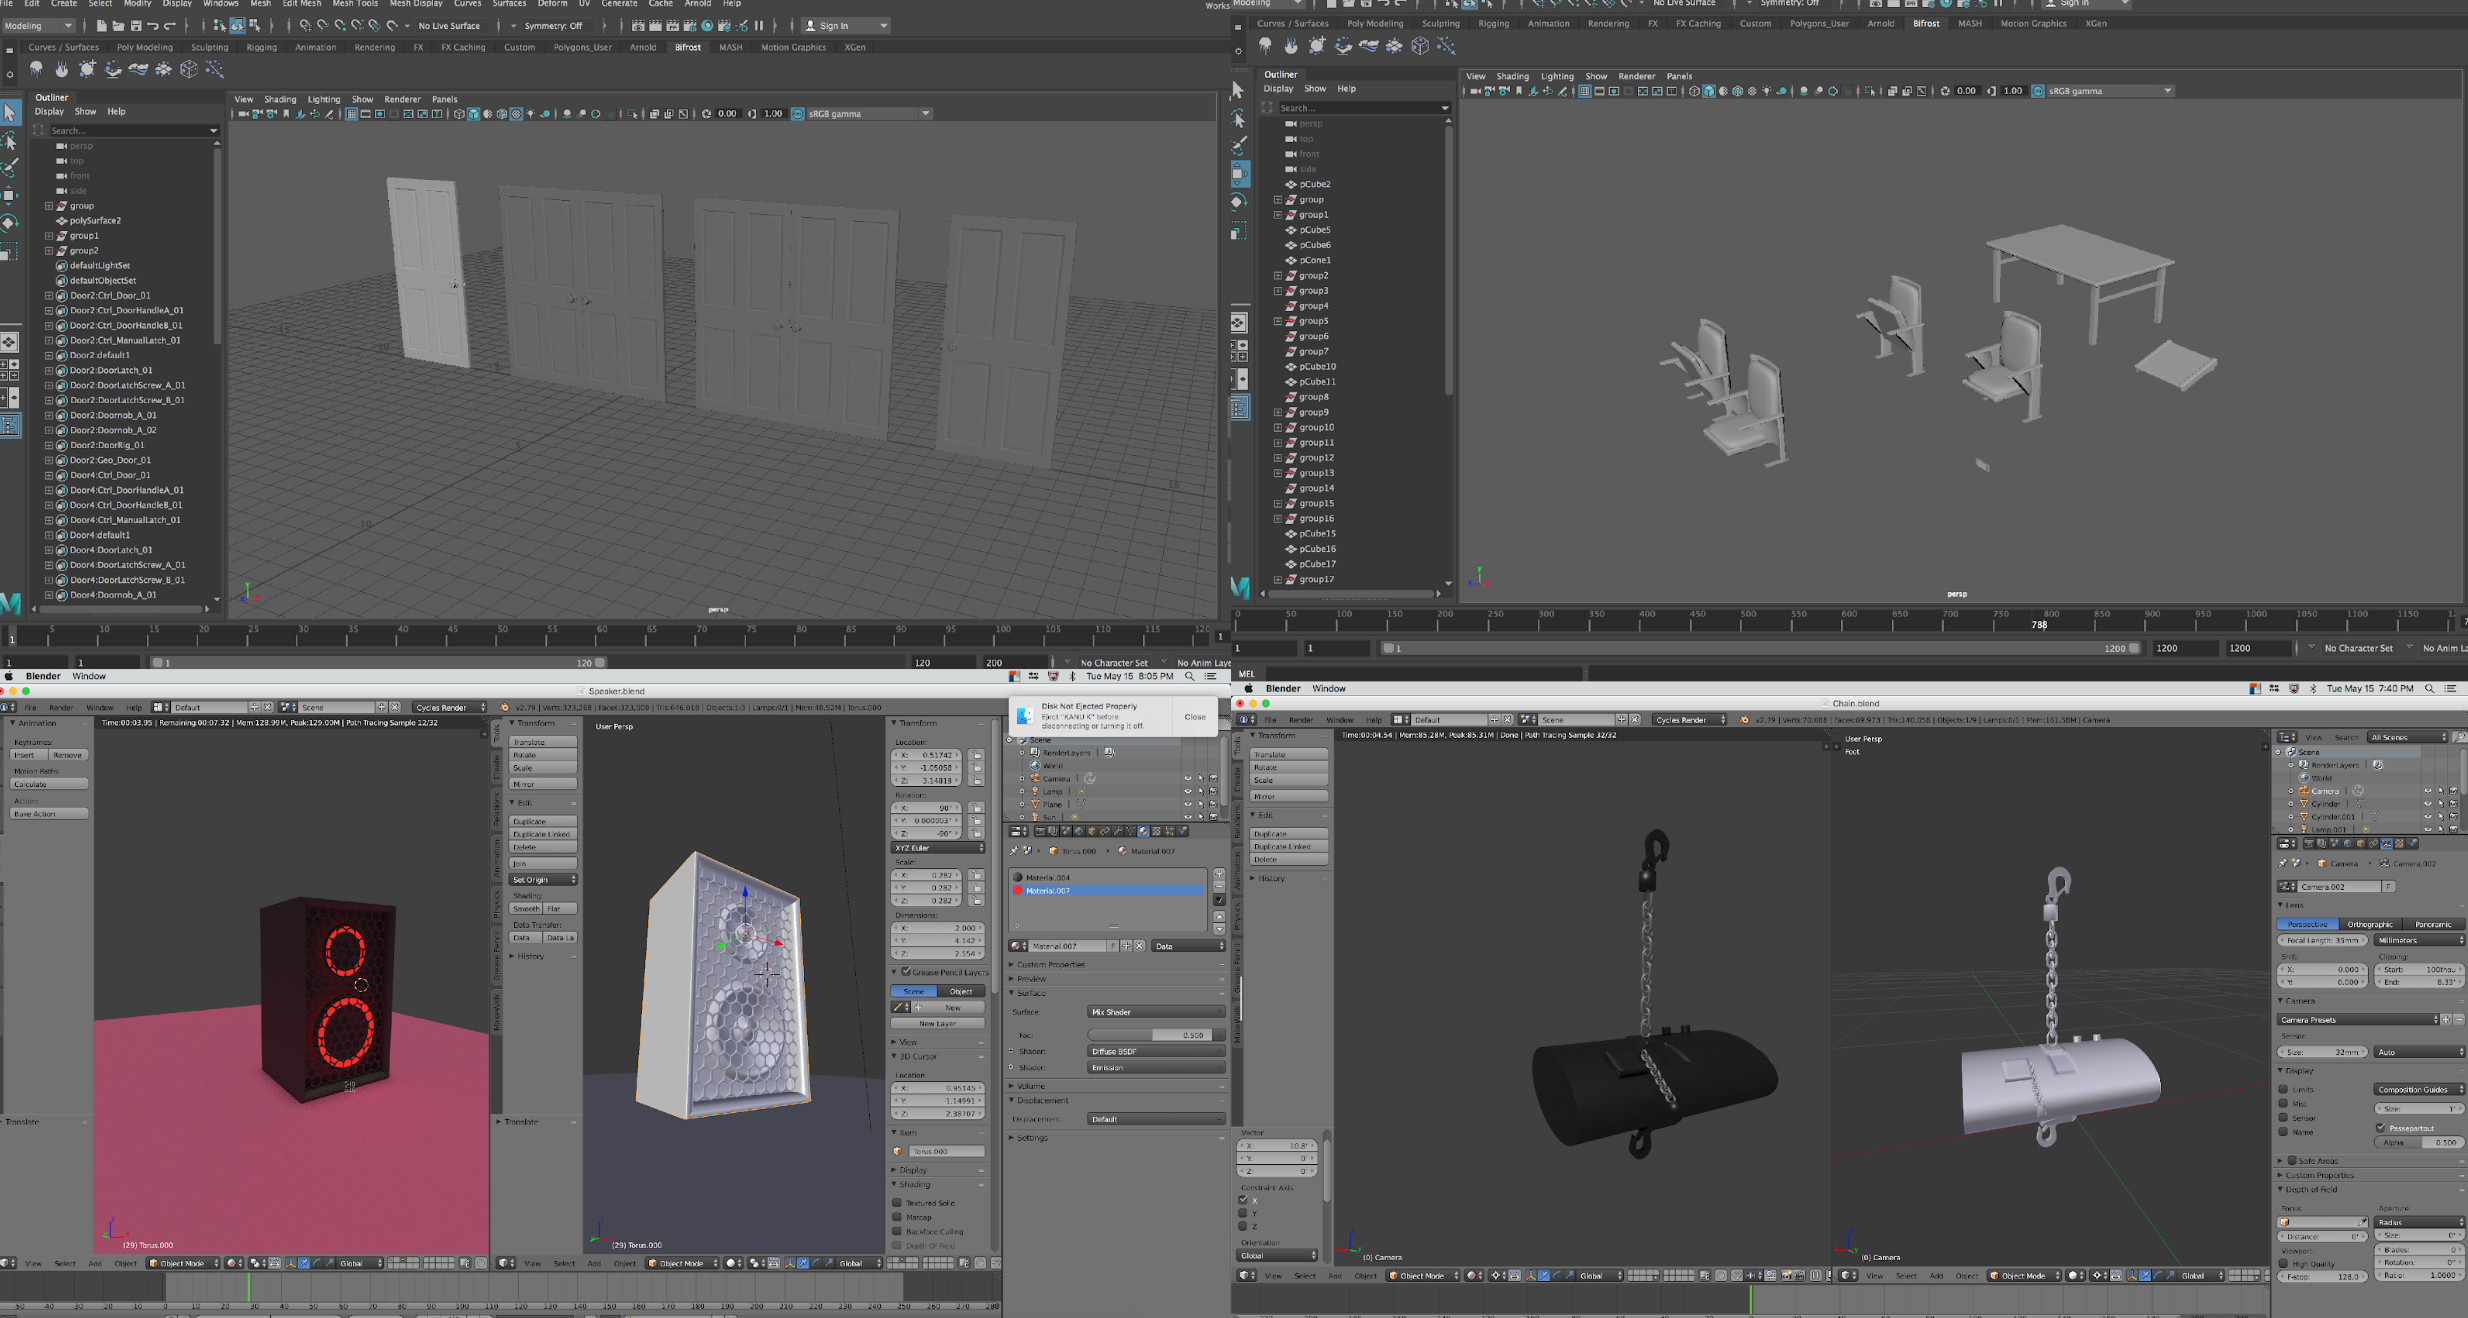This screenshot has height=1318, width=2468.
Task: Click the Camera data properties tab icon in Chain.blend
Action: pos(2386,844)
